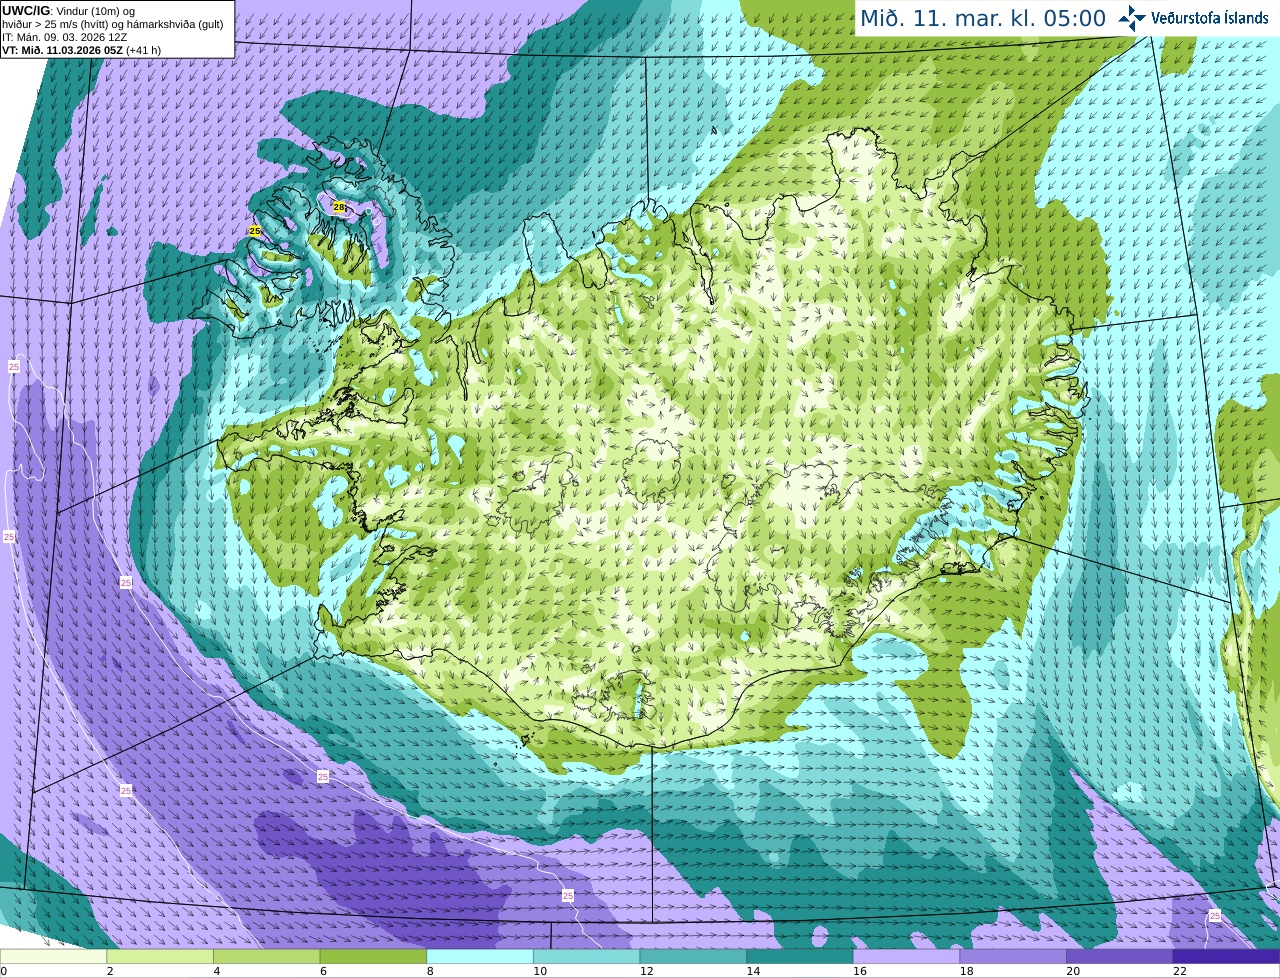The height and width of the screenshot is (978, 1280).
Task: Click the Veðurstofa Íslands logo
Action: (x=1193, y=18)
